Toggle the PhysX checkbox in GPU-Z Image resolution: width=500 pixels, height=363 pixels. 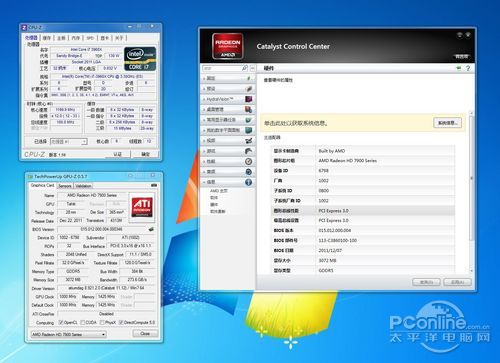click(101, 322)
